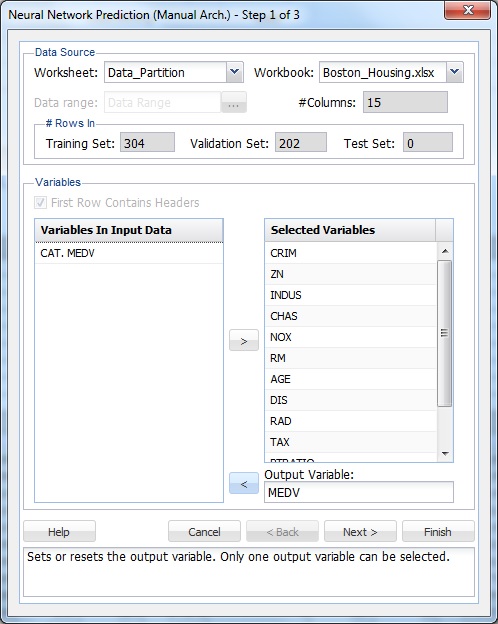The width and height of the screenshot is (498, 624).
Task: Click the Data range browse ellipsis button
Action: (234, 102)
